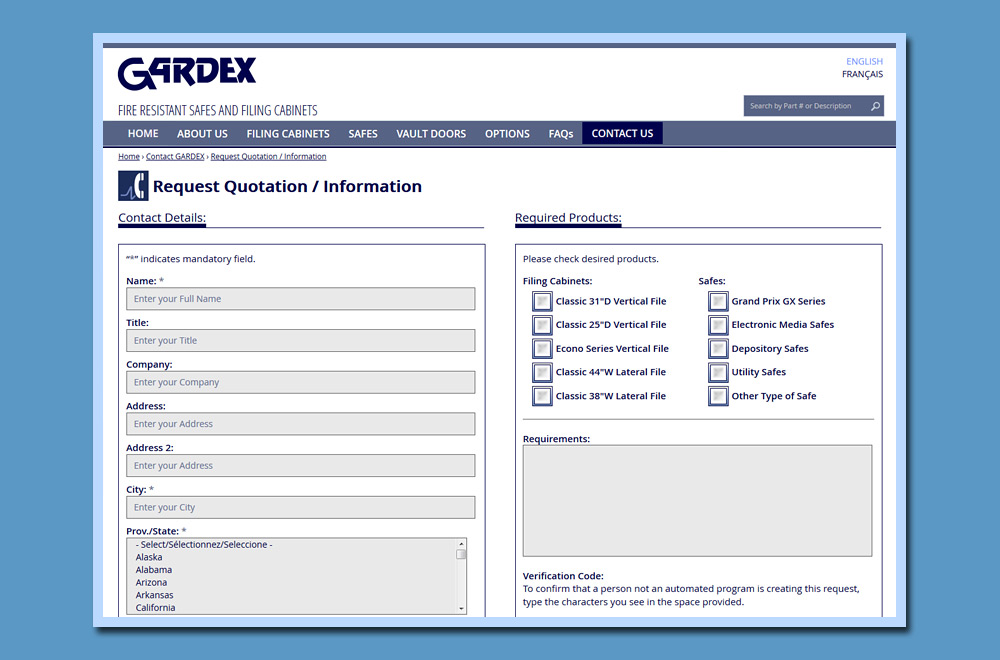The height and width of the screenshot is (660, 1000).
Task: Open the FAQs menu item
Action: 561,134
